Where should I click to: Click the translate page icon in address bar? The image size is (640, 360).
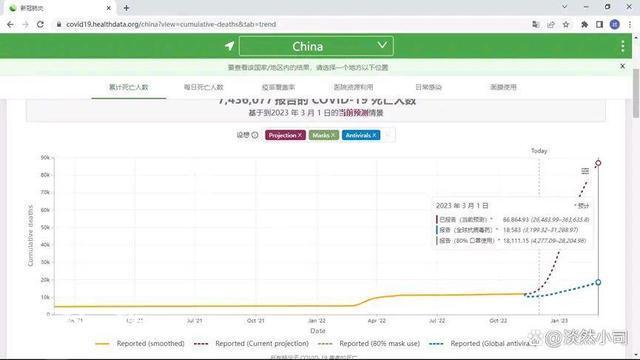click(x=536, y=24)
